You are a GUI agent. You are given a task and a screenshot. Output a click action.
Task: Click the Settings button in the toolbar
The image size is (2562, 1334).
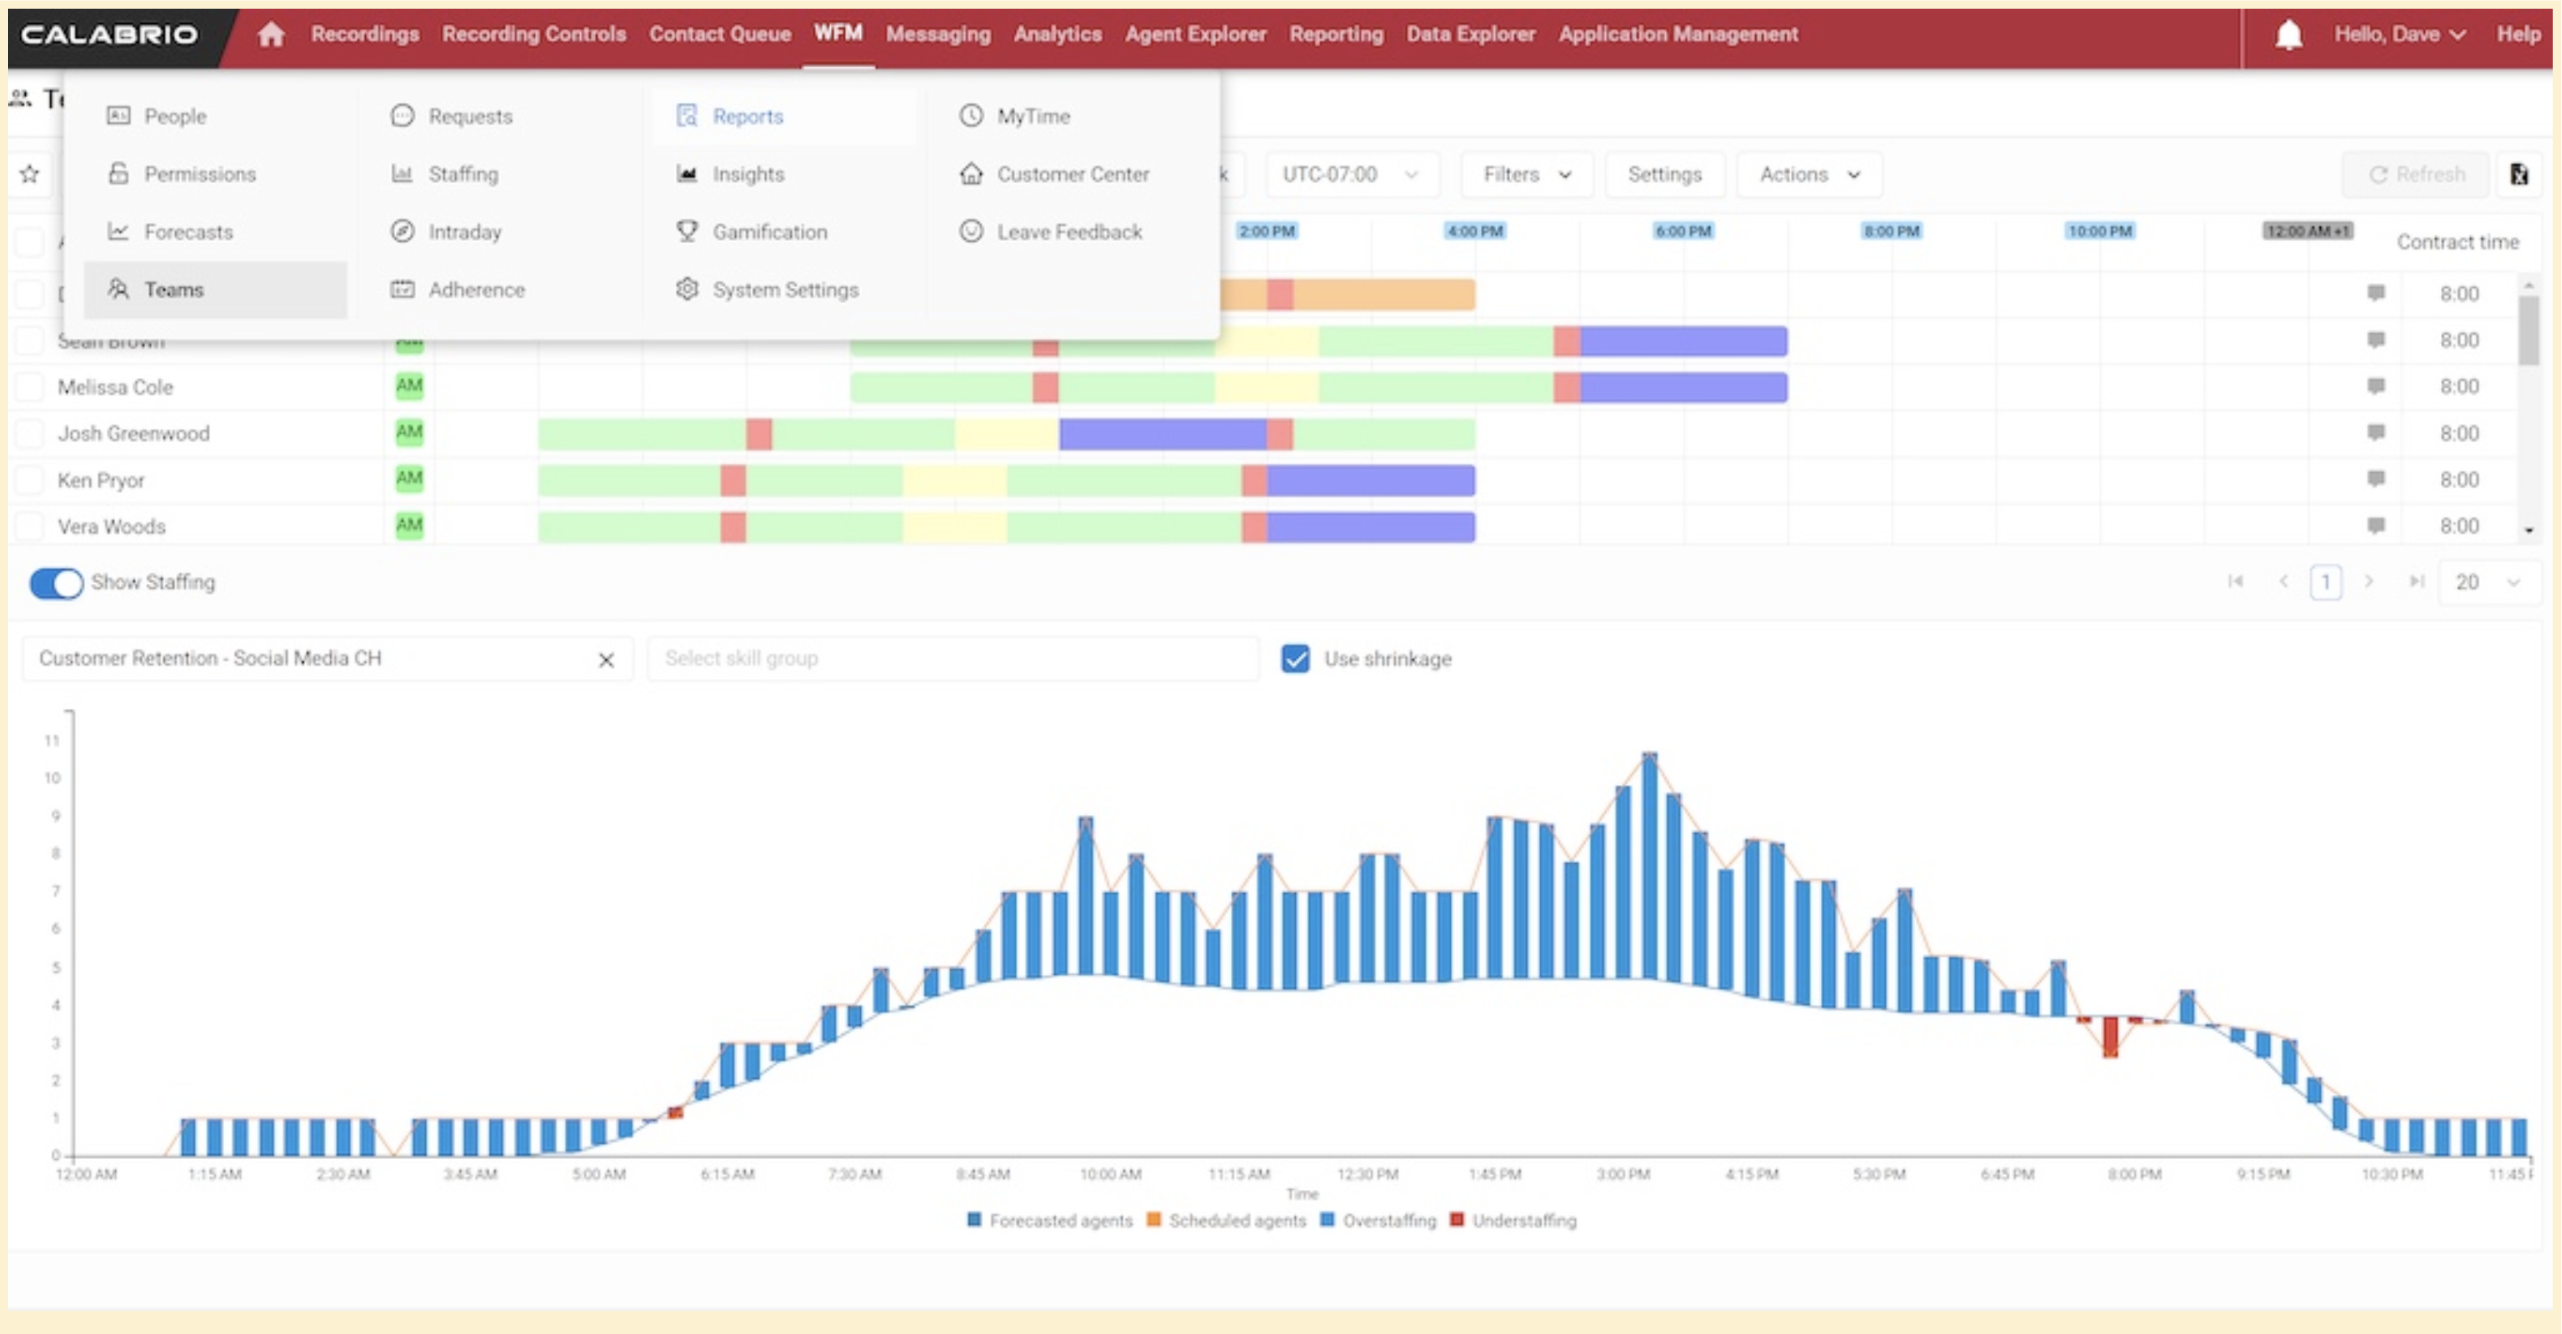pyautogui.click(x=1664, y=174)
